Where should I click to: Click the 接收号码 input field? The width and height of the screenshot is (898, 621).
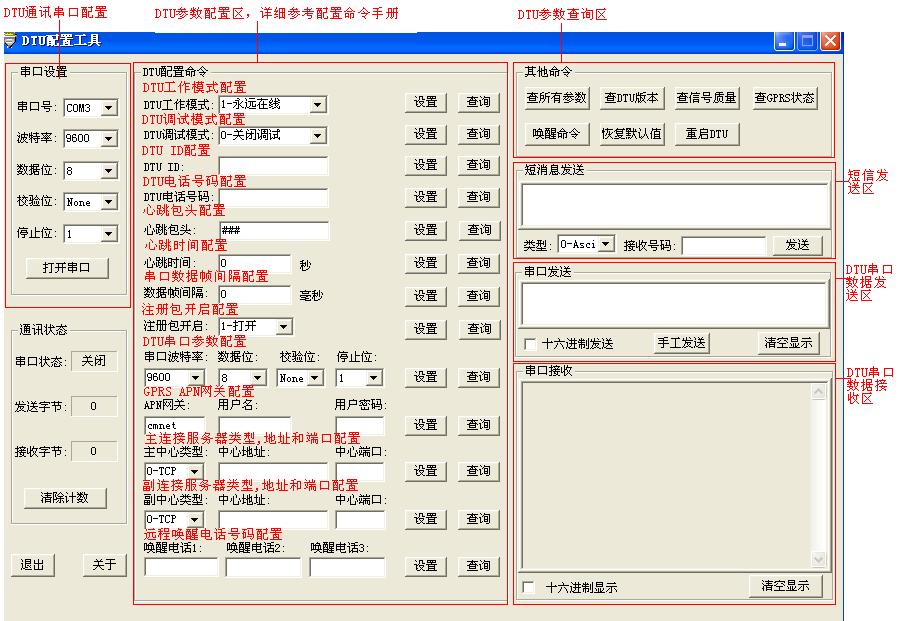click(724, 246)
